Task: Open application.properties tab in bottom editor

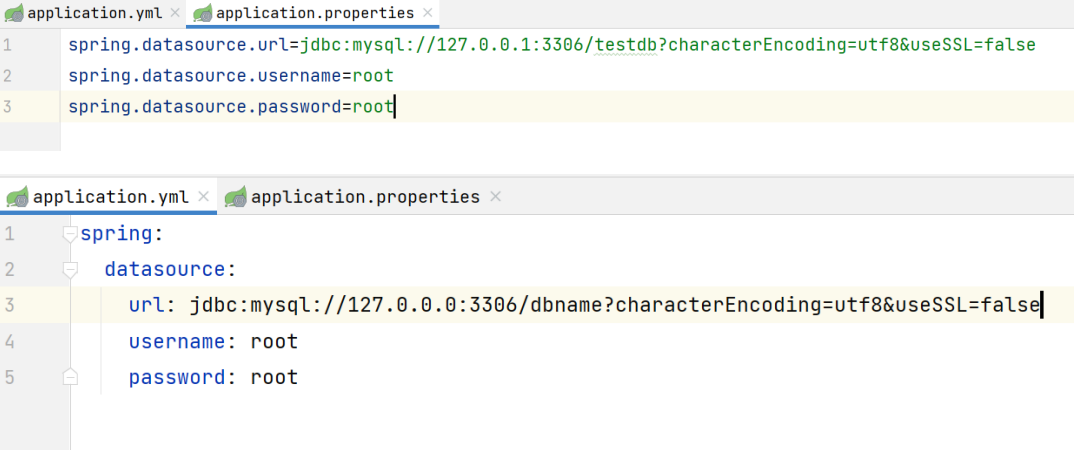Action: point(364,197)
